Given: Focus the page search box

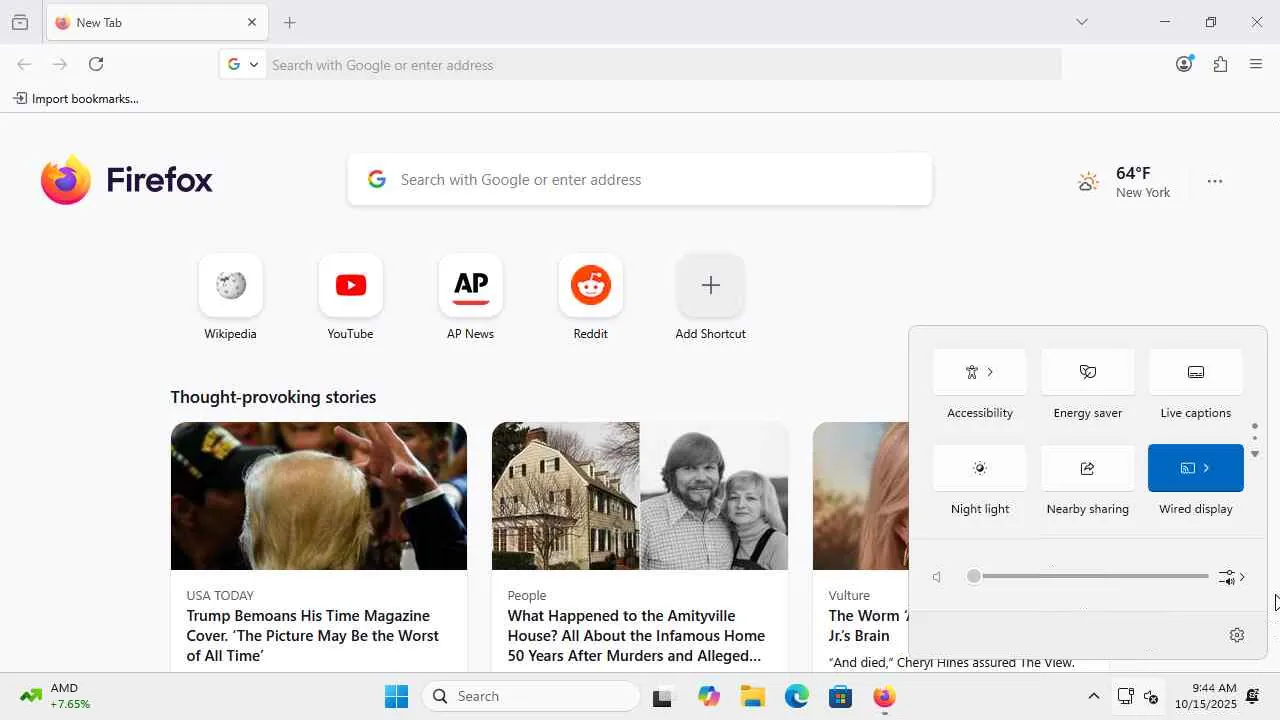Looking at the screenshot, I should (x=640, y=180).
